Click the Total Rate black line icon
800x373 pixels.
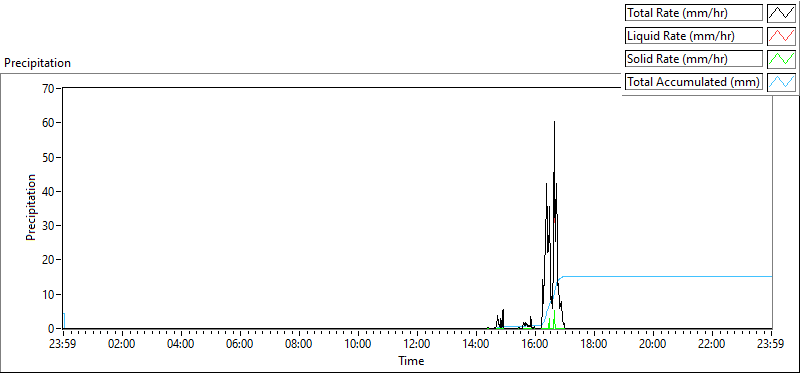[781, 13]
